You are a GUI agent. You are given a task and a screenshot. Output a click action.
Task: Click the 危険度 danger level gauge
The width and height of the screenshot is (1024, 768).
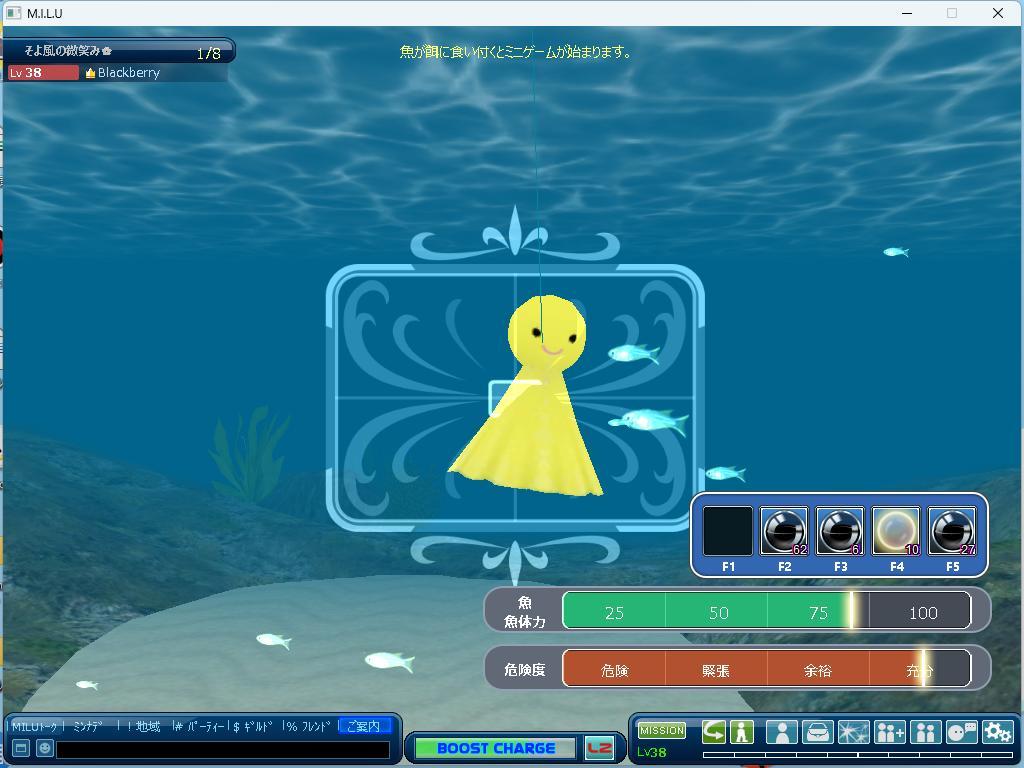click(767, 668)
